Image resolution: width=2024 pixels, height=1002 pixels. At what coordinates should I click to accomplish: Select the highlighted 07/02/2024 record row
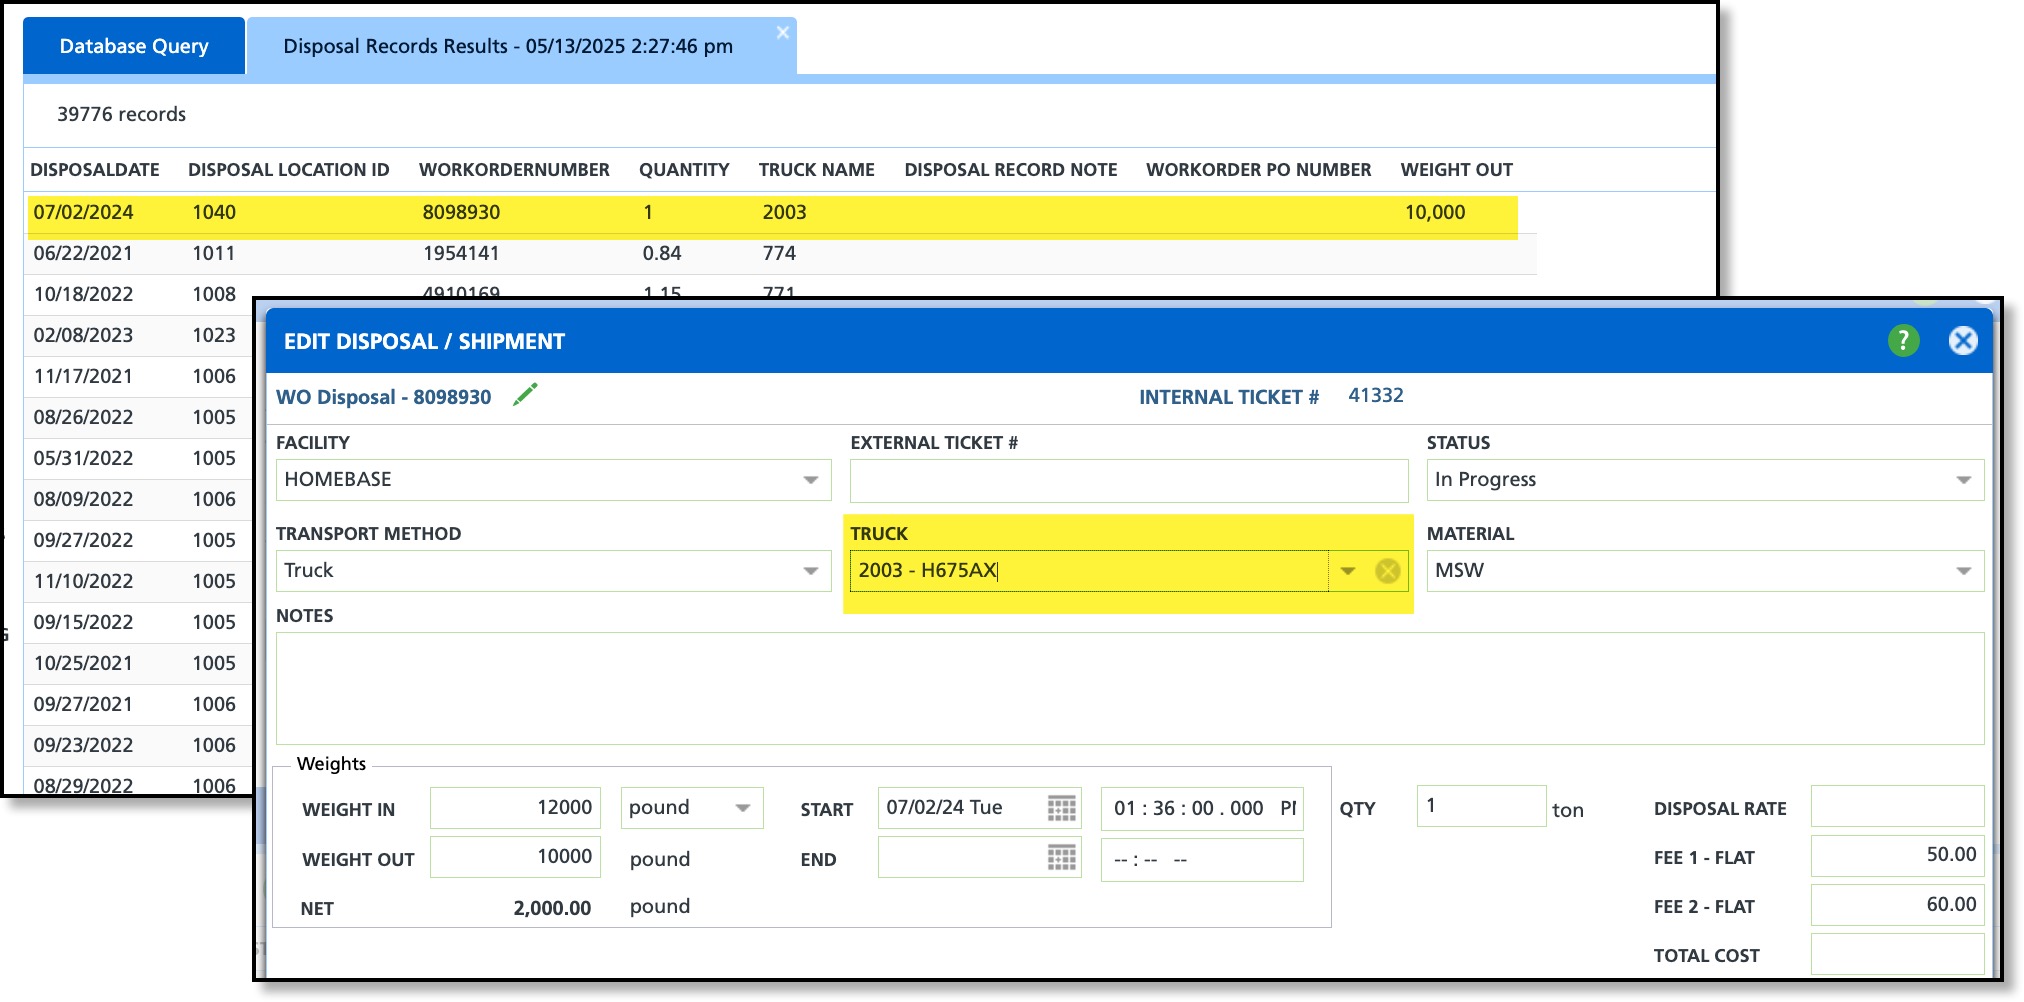(x=772, y=213)
